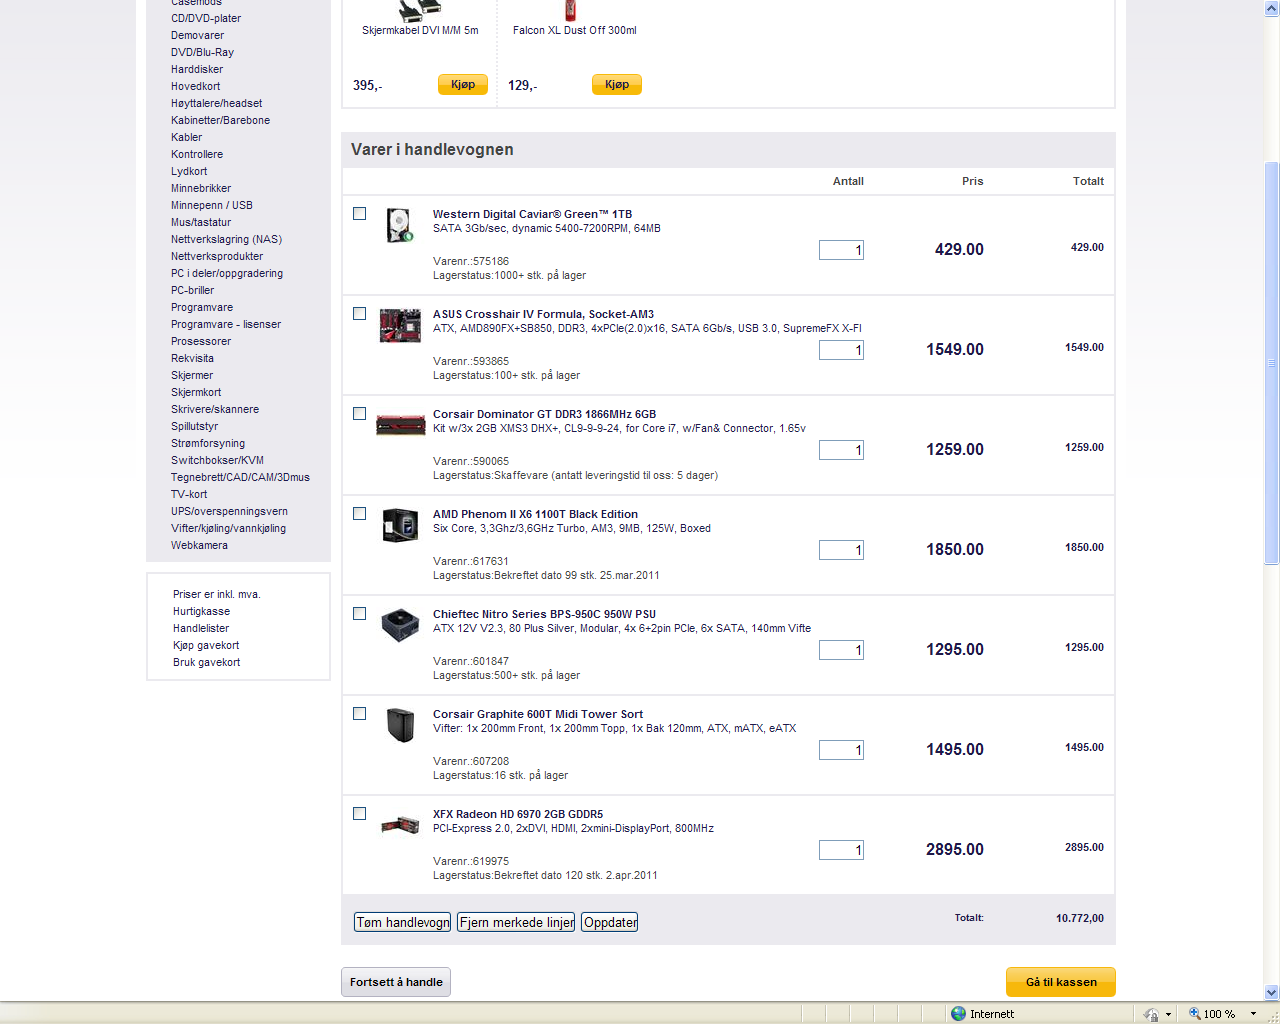The height and width of the screenshot is (1024, 1280).
Task: Click the scrollbar down arrow
Action: coord(1272,993)
